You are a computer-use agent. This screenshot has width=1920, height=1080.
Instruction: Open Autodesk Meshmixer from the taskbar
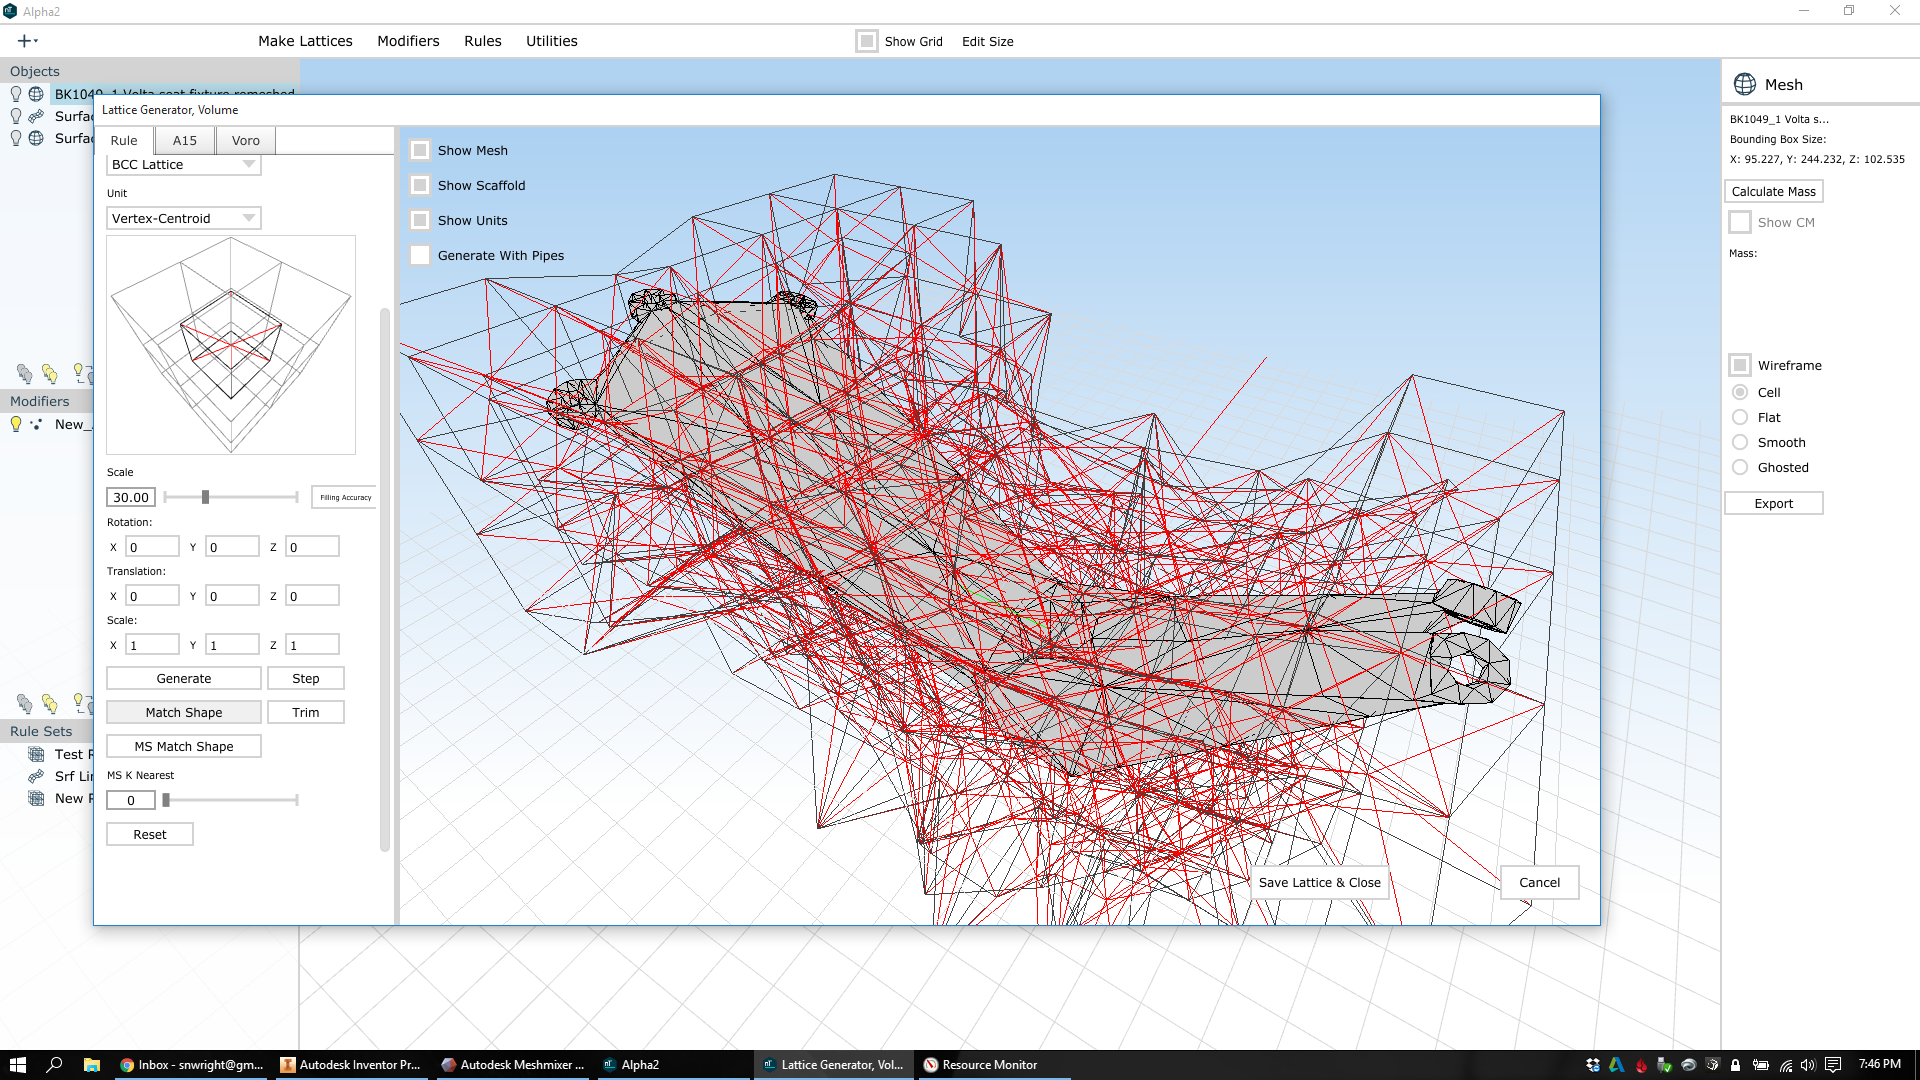(513, 1065)
